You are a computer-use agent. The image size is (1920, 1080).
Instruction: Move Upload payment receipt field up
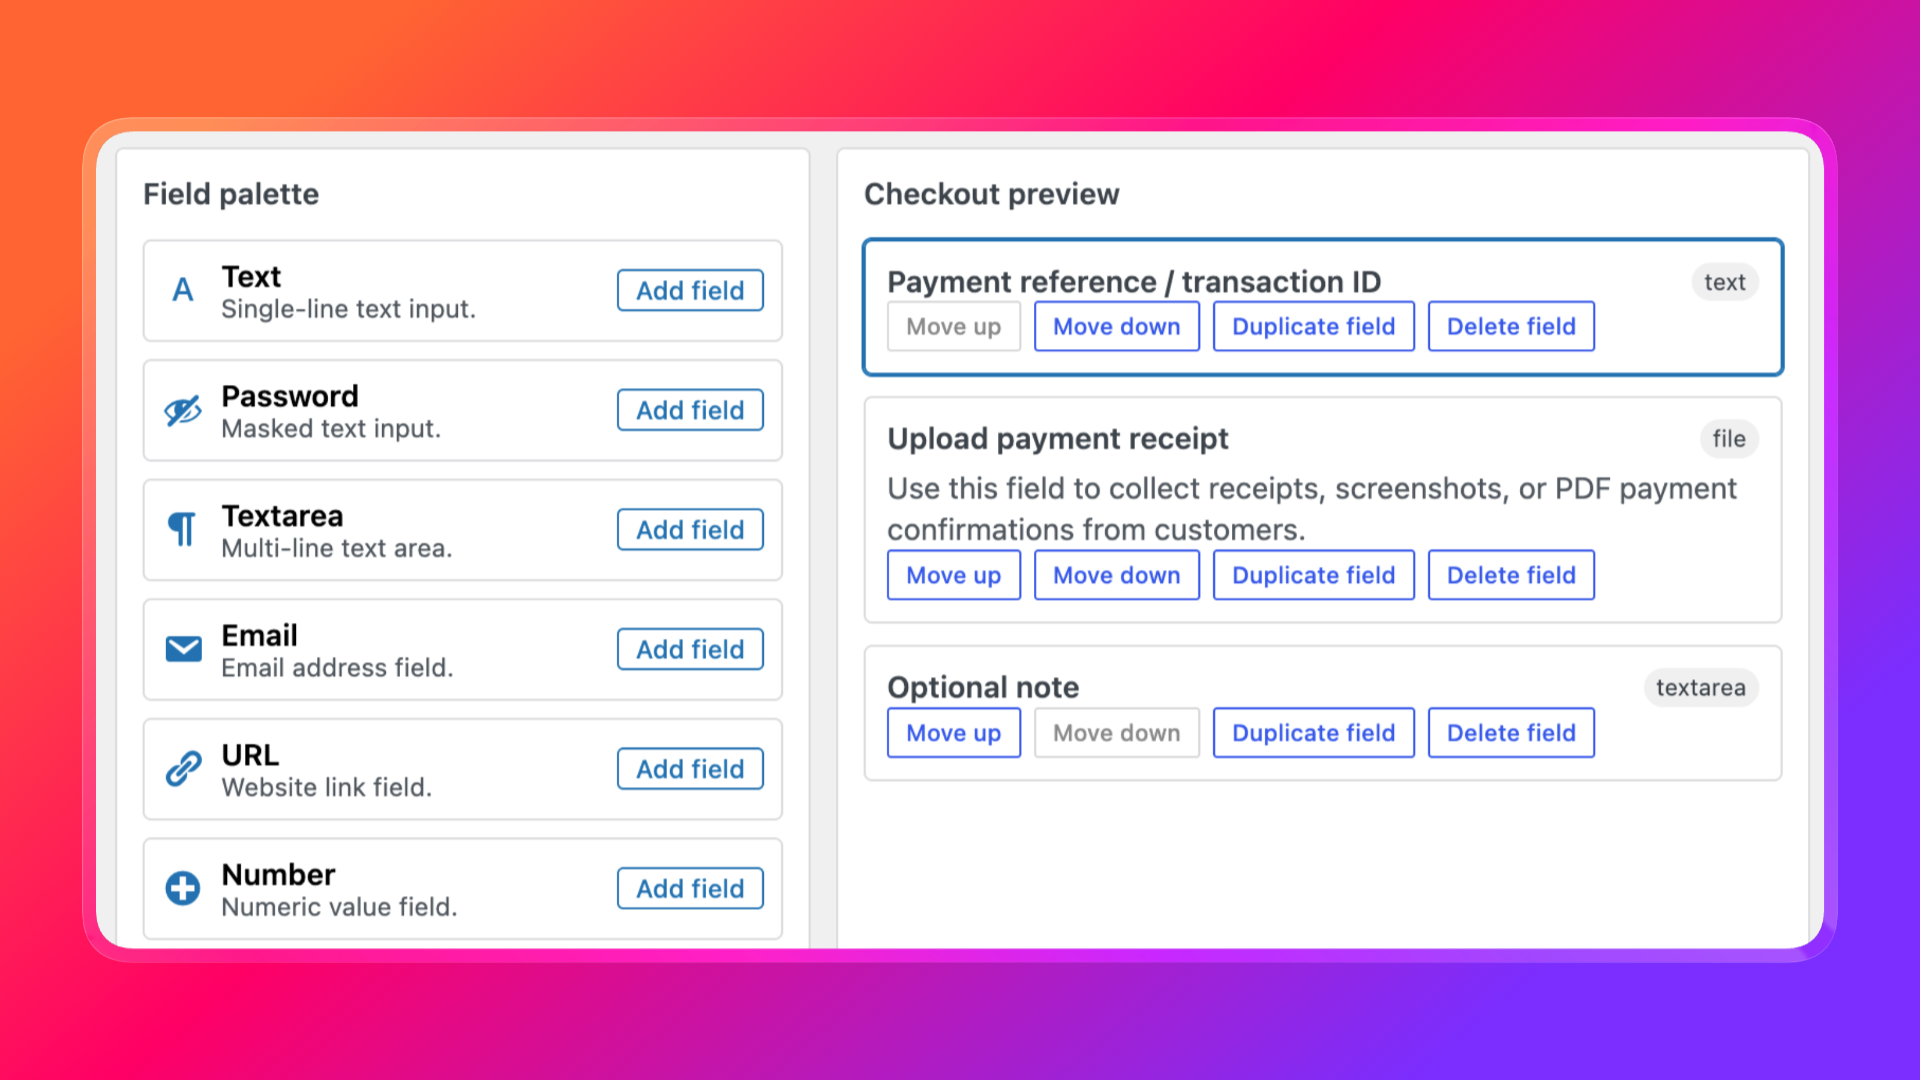(954, 575)
